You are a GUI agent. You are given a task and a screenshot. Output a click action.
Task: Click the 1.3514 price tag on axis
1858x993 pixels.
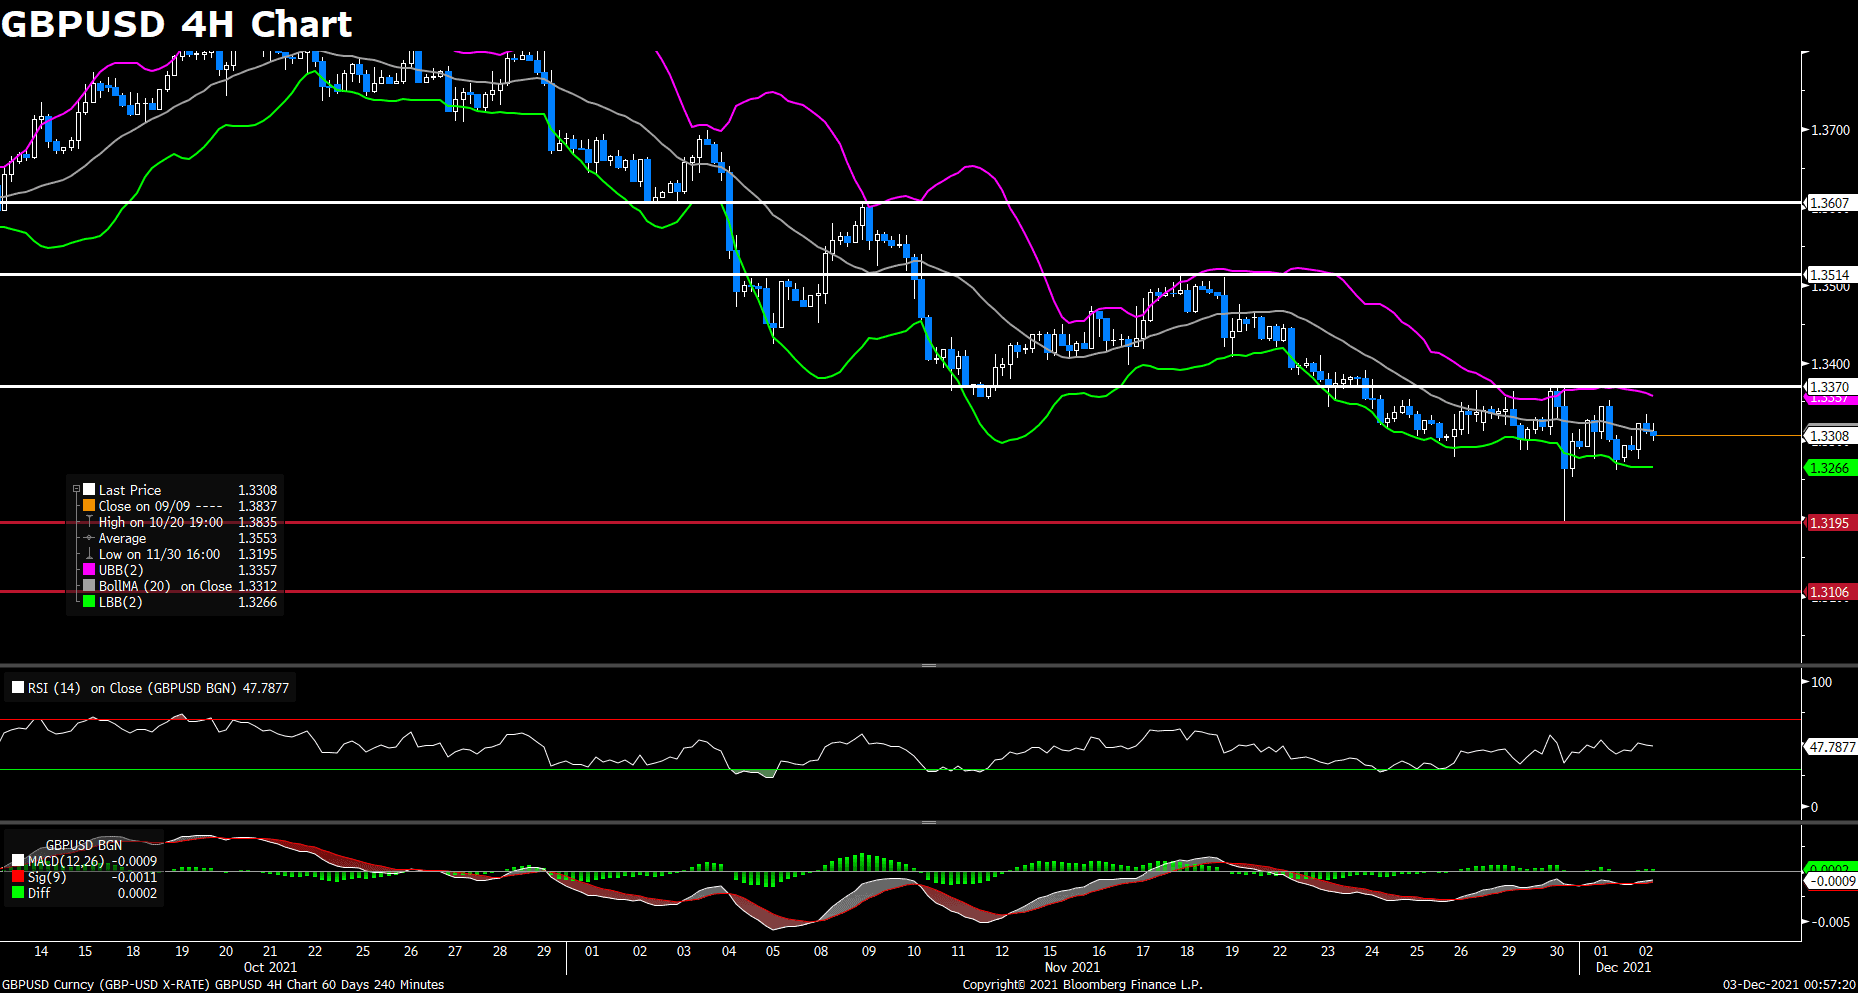(1829, 275)
